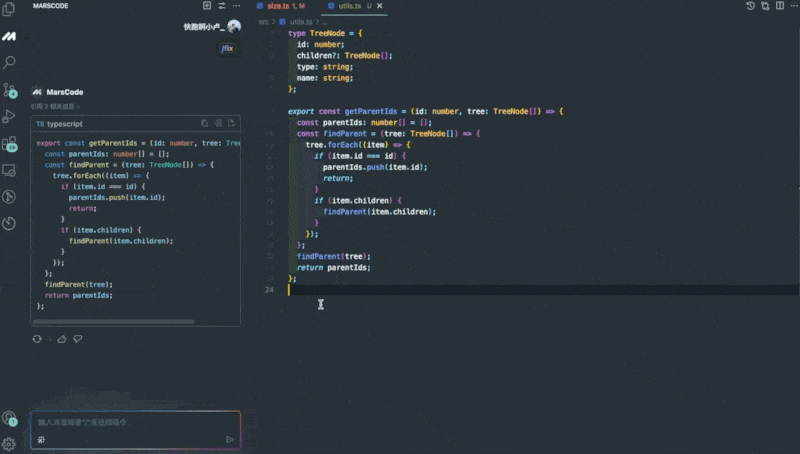Like the MarsCode response
The width and height of the screenshot is (800, 454).
point(62,339)
